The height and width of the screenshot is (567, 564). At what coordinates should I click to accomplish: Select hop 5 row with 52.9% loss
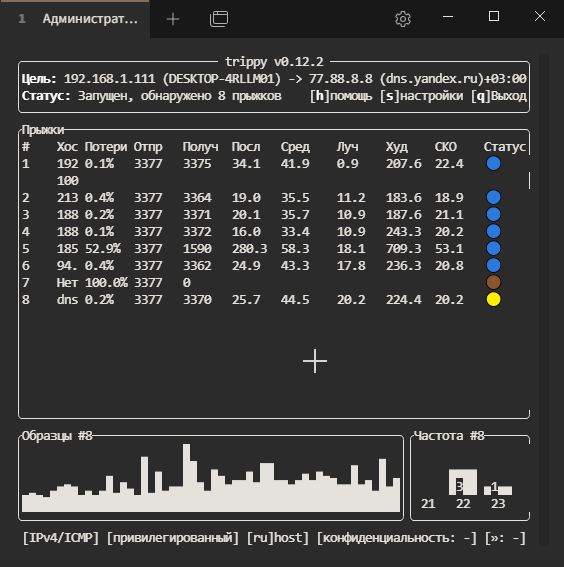(274, 248)
